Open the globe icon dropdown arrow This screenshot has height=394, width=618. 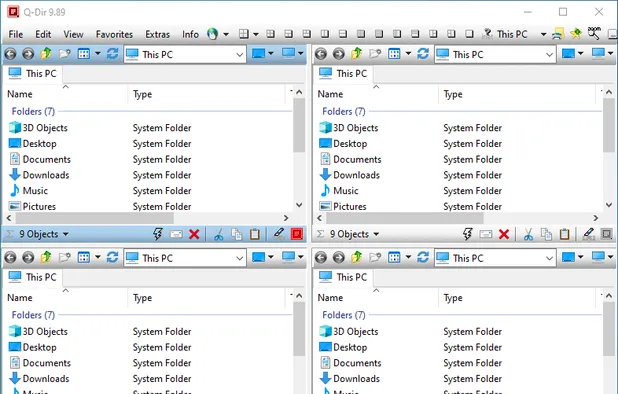[226, 34]
